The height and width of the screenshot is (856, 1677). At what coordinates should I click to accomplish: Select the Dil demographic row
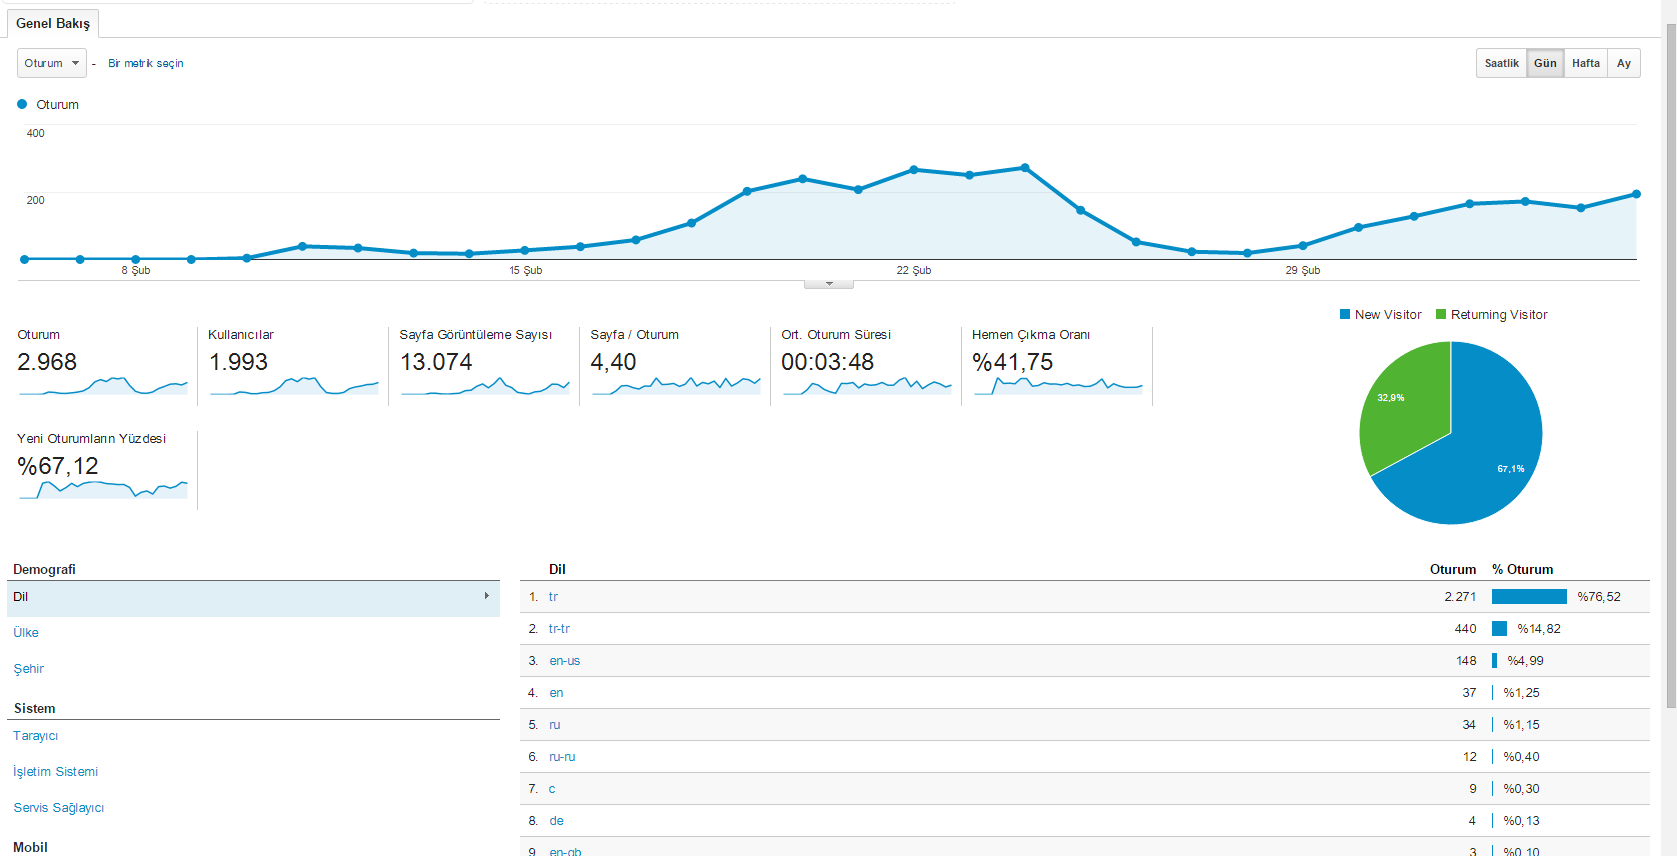(253, 597)
